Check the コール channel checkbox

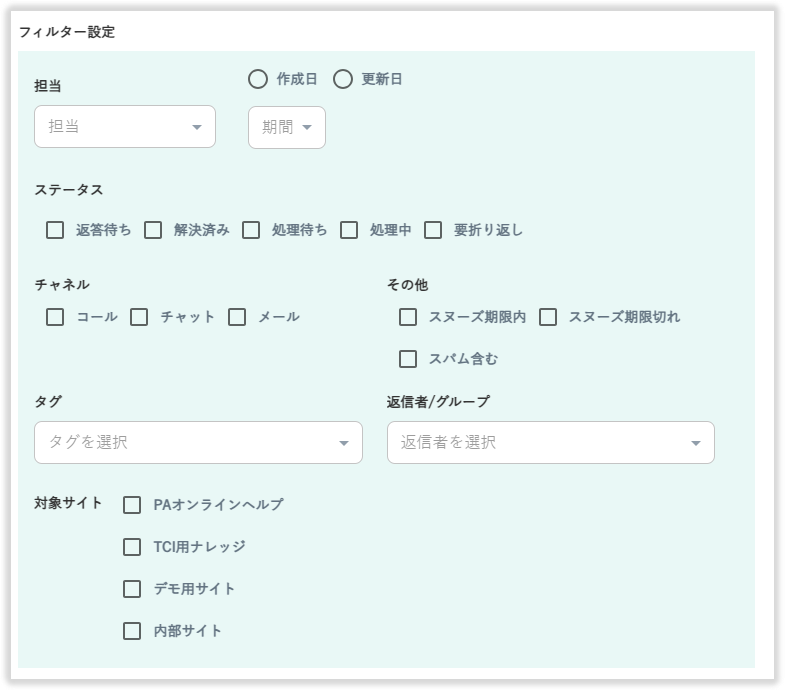[55, 317]
